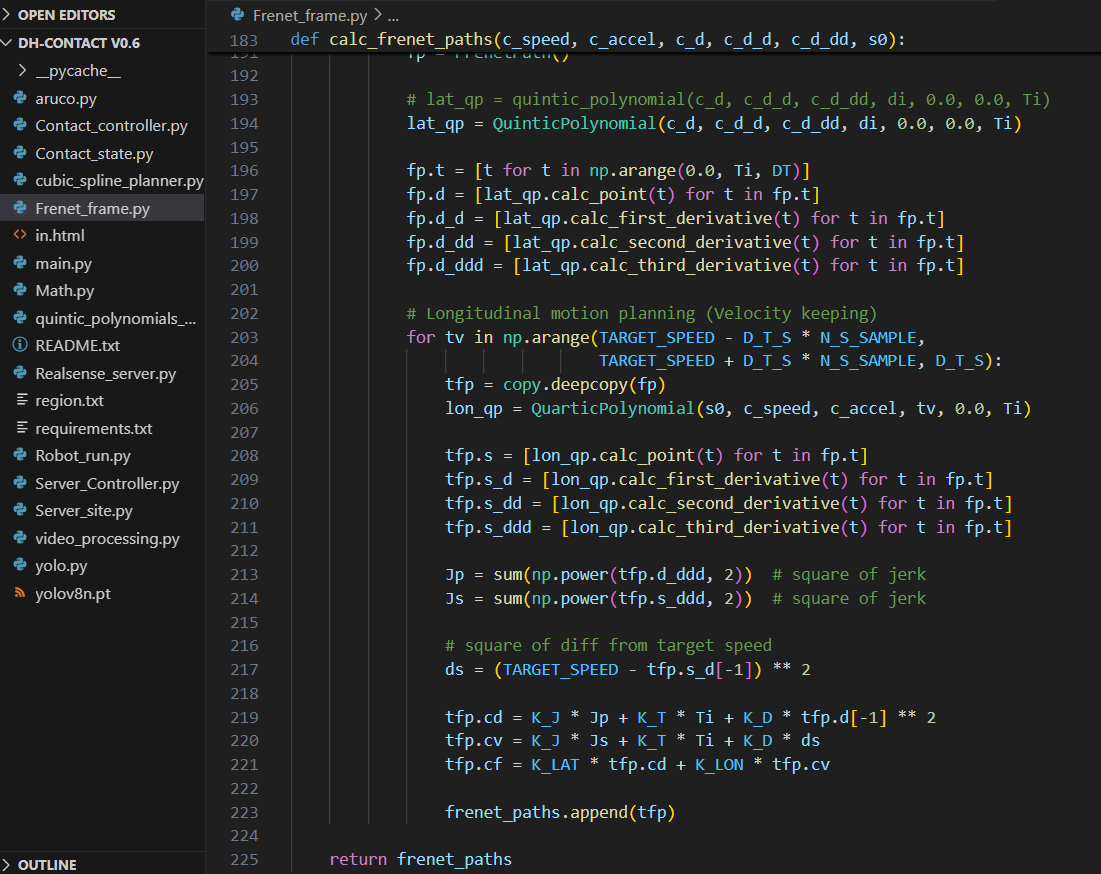
Task: Click the Python icon beside yolo.py
Action: [20, 566]
